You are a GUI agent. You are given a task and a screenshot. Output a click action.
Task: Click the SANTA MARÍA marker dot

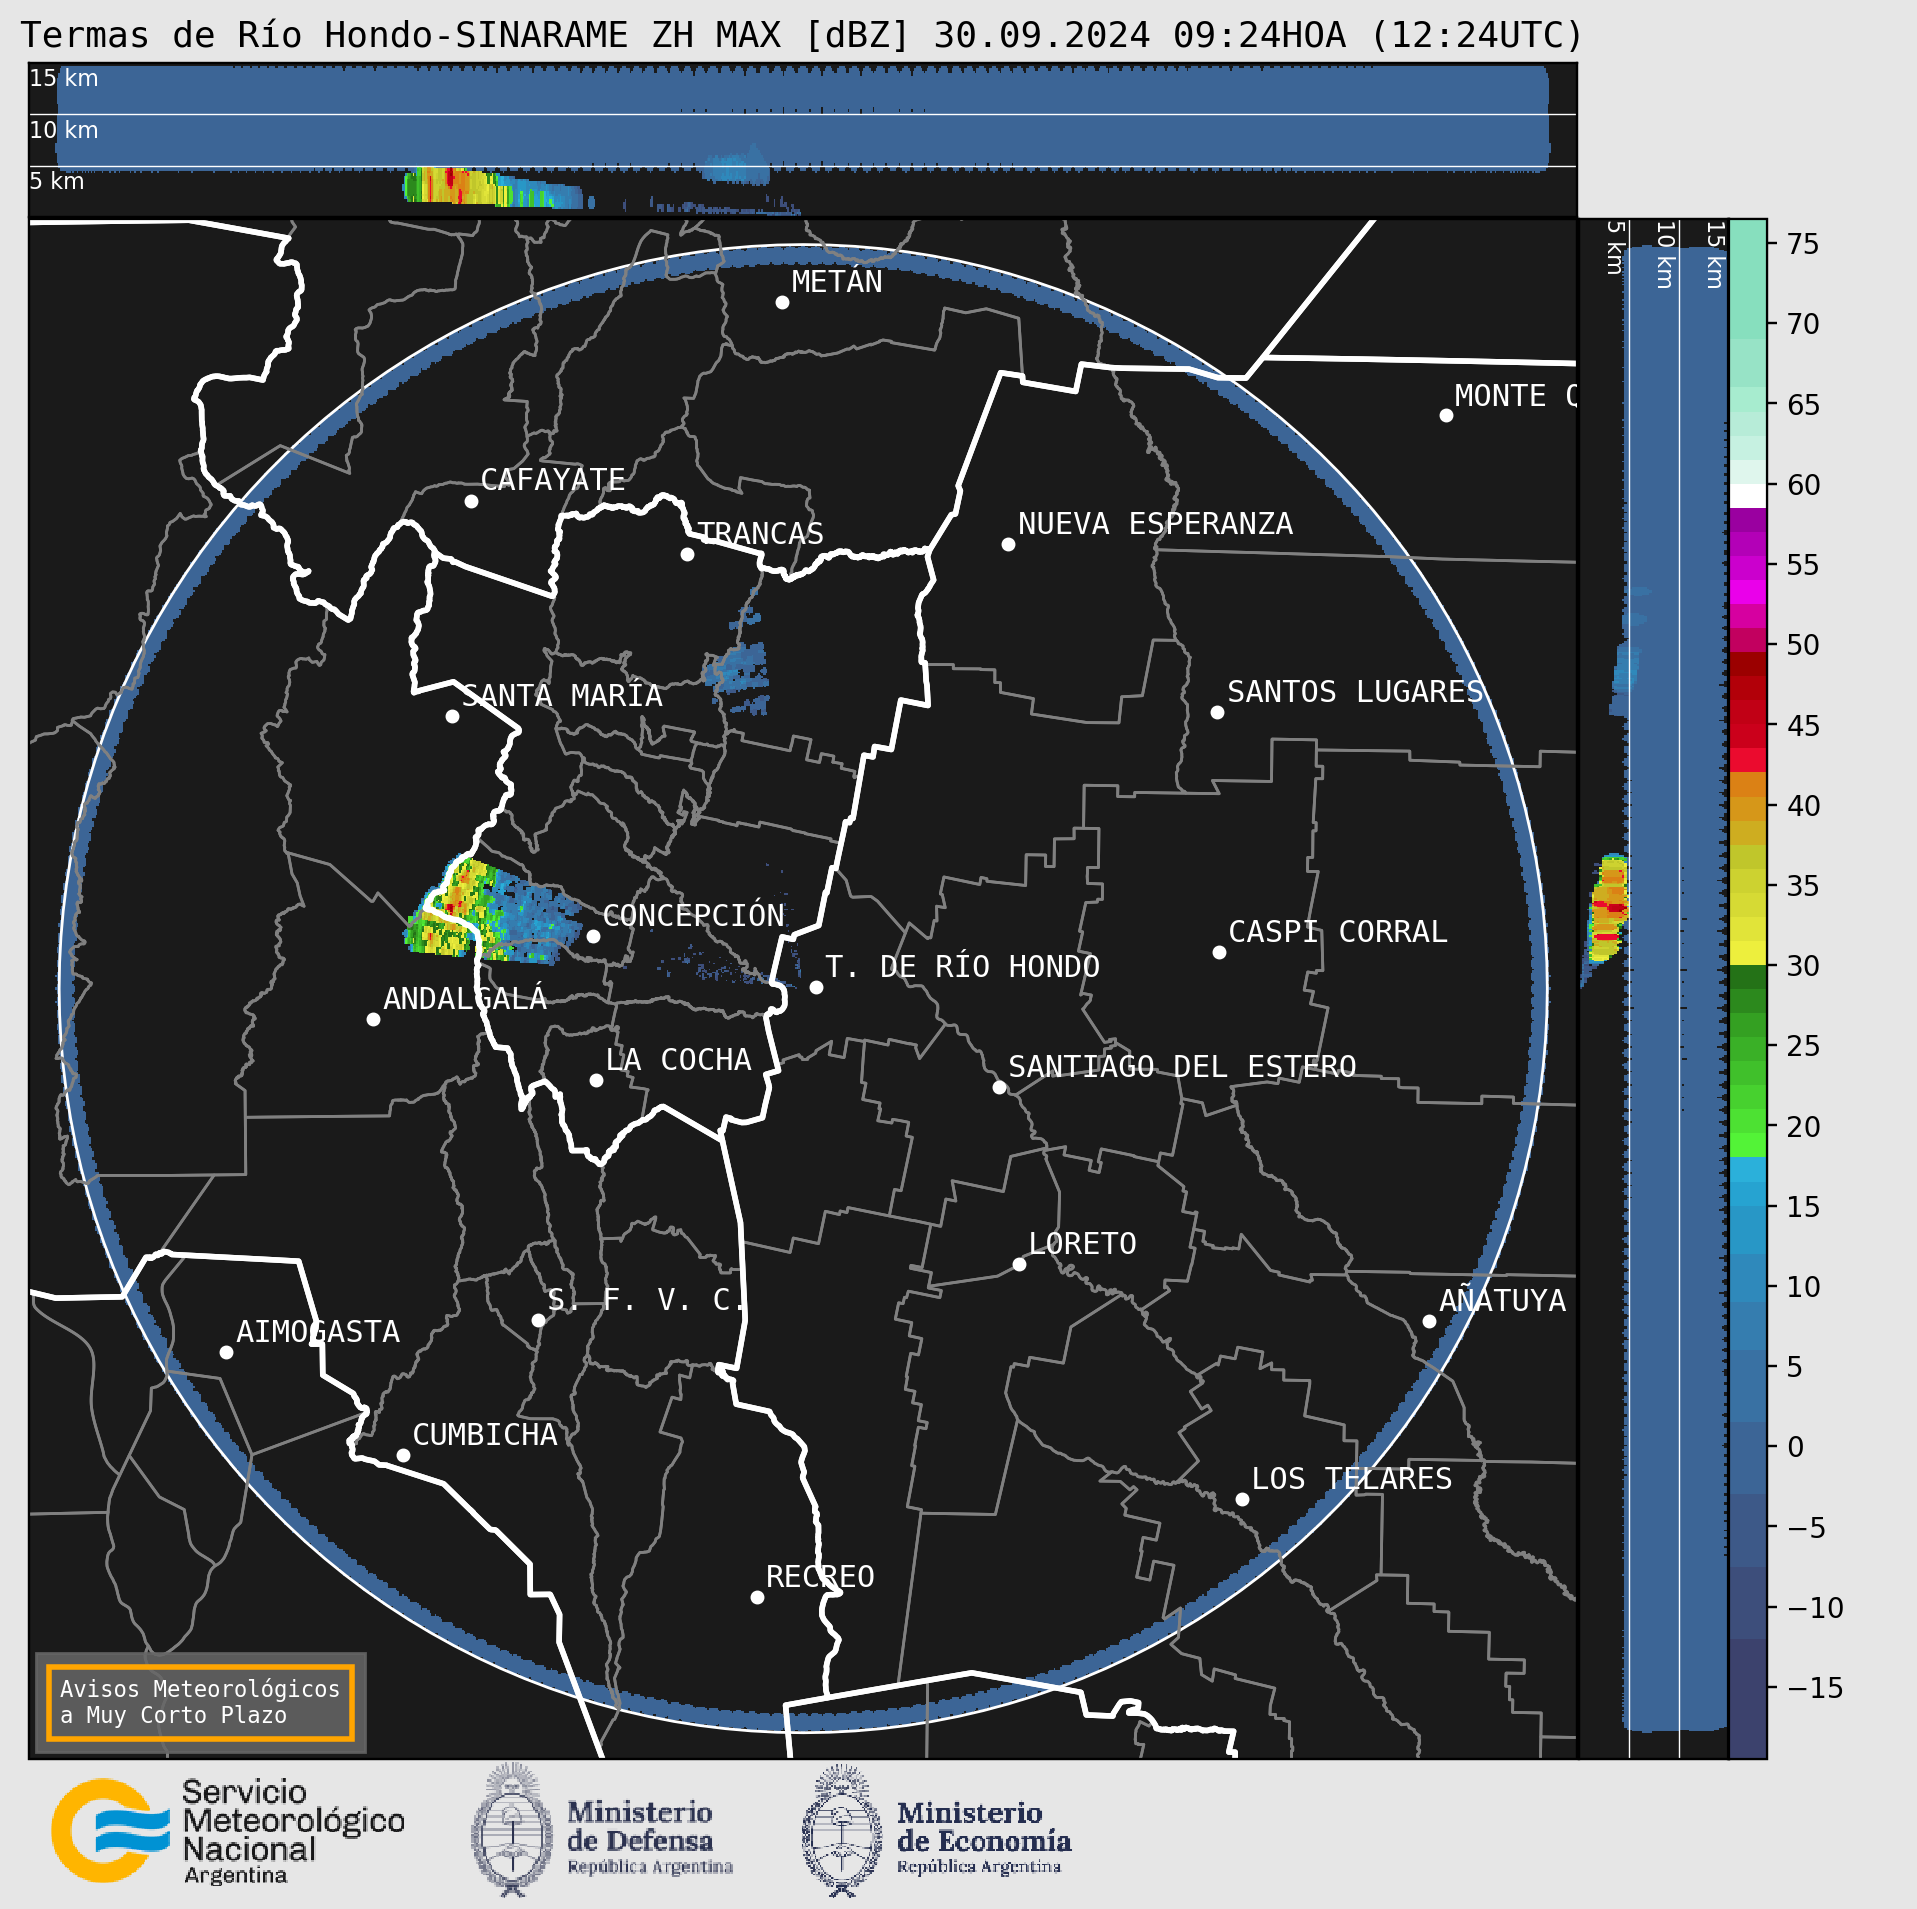coord(452,716)
